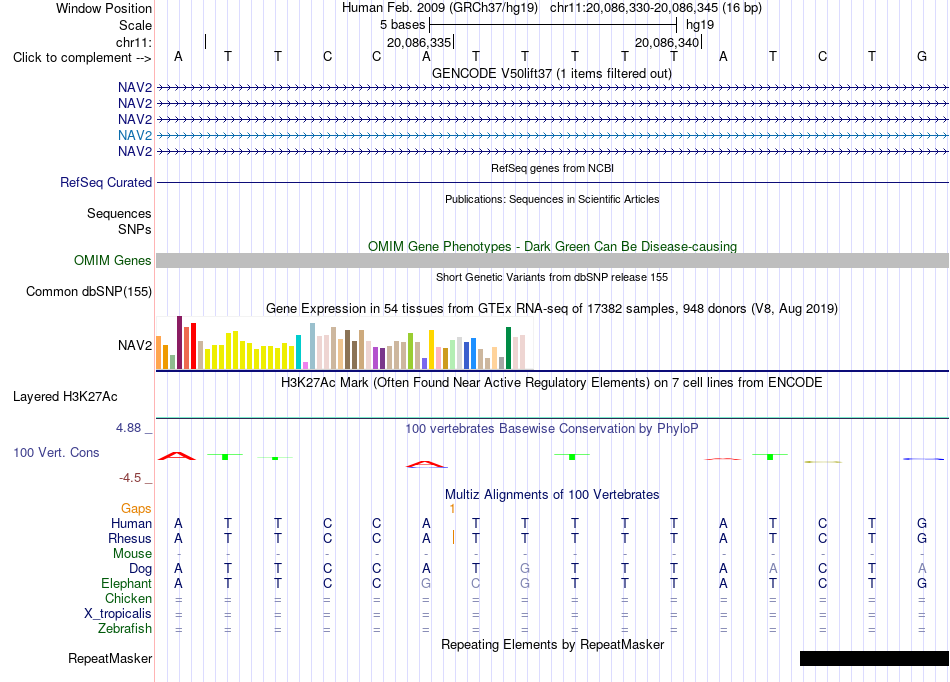
Task: Click the 'chr11:' ruler label
Action: [x=134, y=42]
